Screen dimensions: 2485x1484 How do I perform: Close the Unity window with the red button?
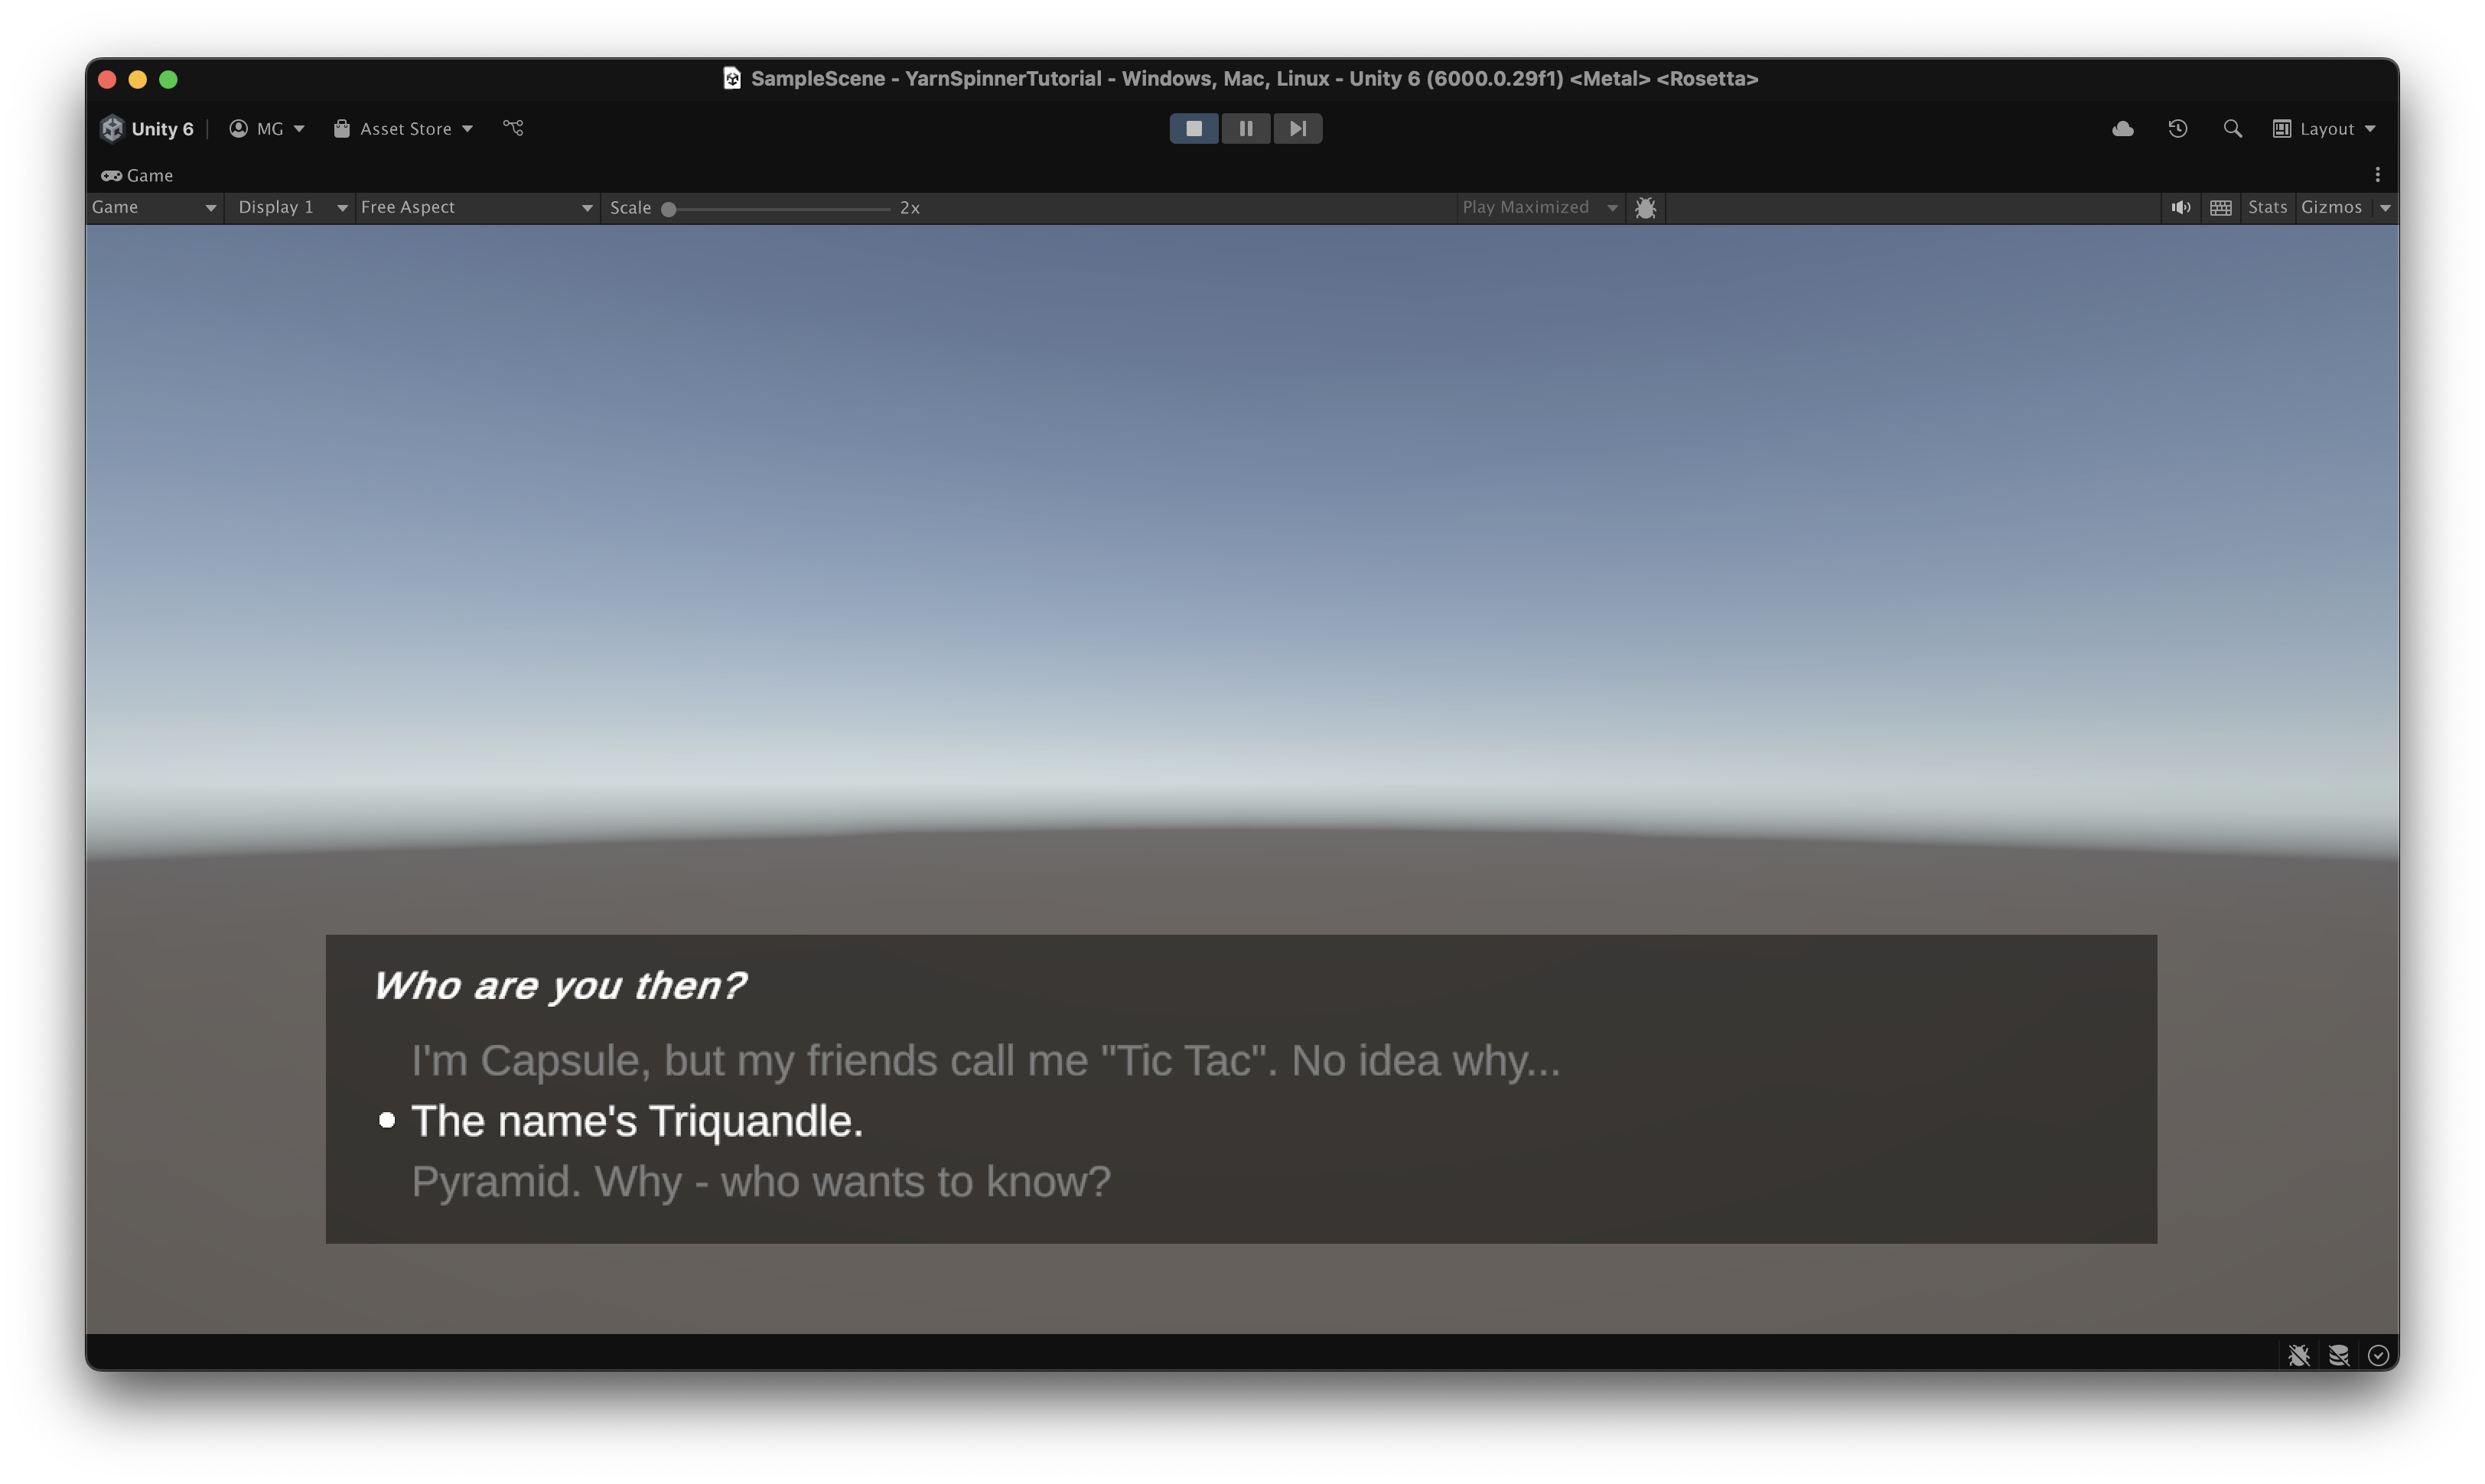click(107, 79)
